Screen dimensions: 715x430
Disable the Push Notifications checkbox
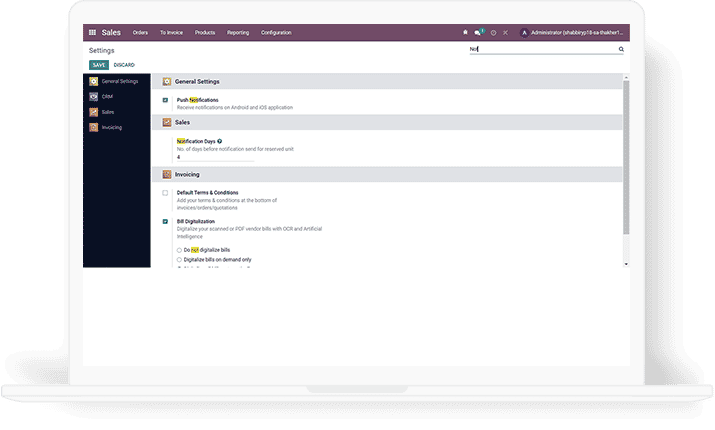[x=165, y=101]
